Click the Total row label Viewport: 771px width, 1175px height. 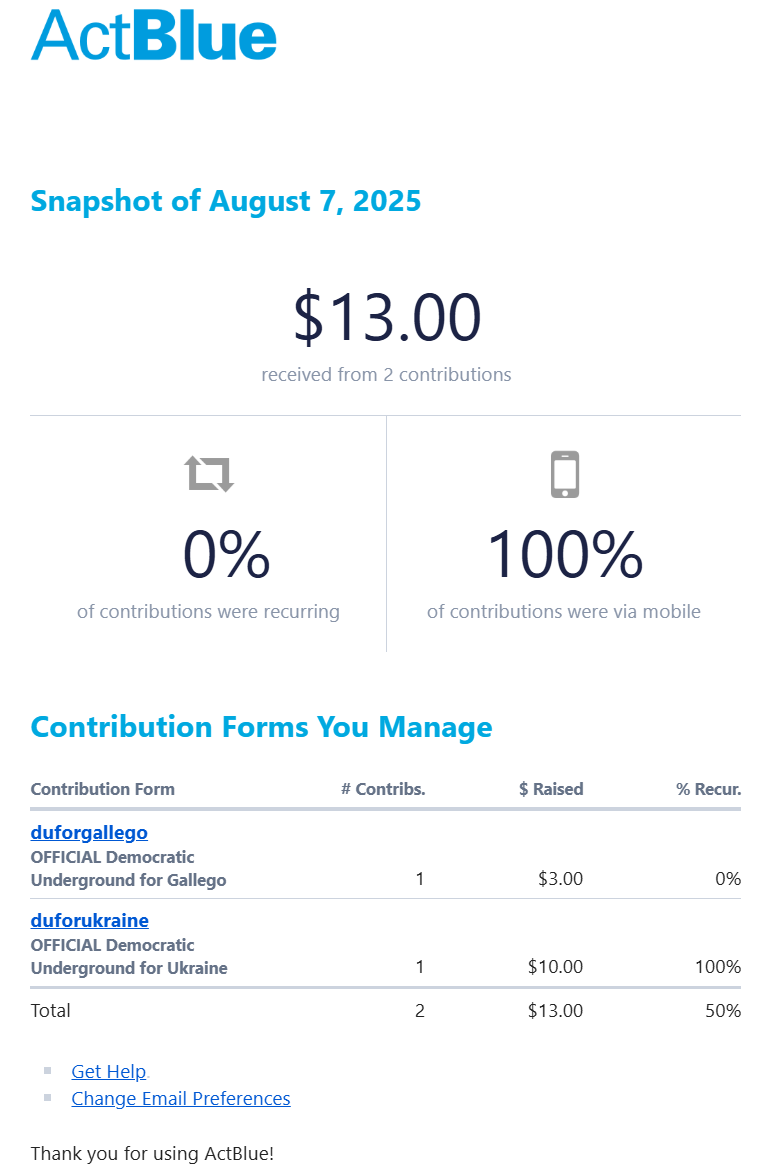click(51, 1010)
